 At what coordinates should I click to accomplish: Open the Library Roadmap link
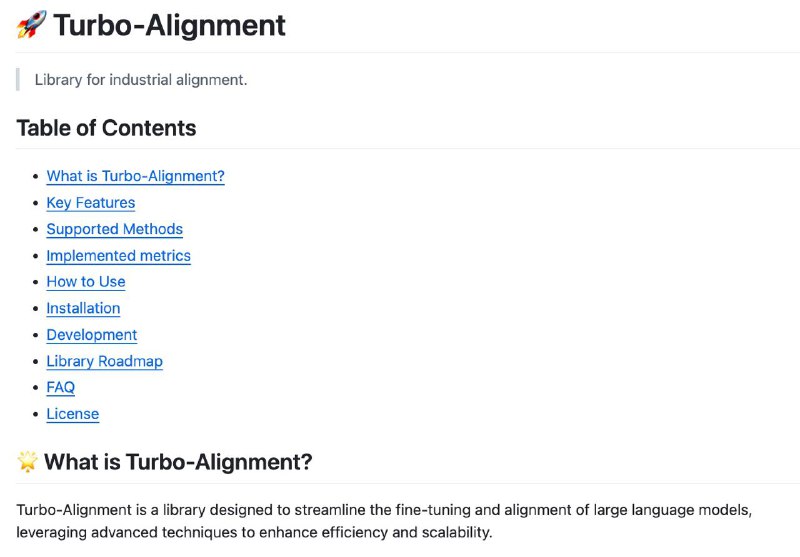click(x=105, y=361)
